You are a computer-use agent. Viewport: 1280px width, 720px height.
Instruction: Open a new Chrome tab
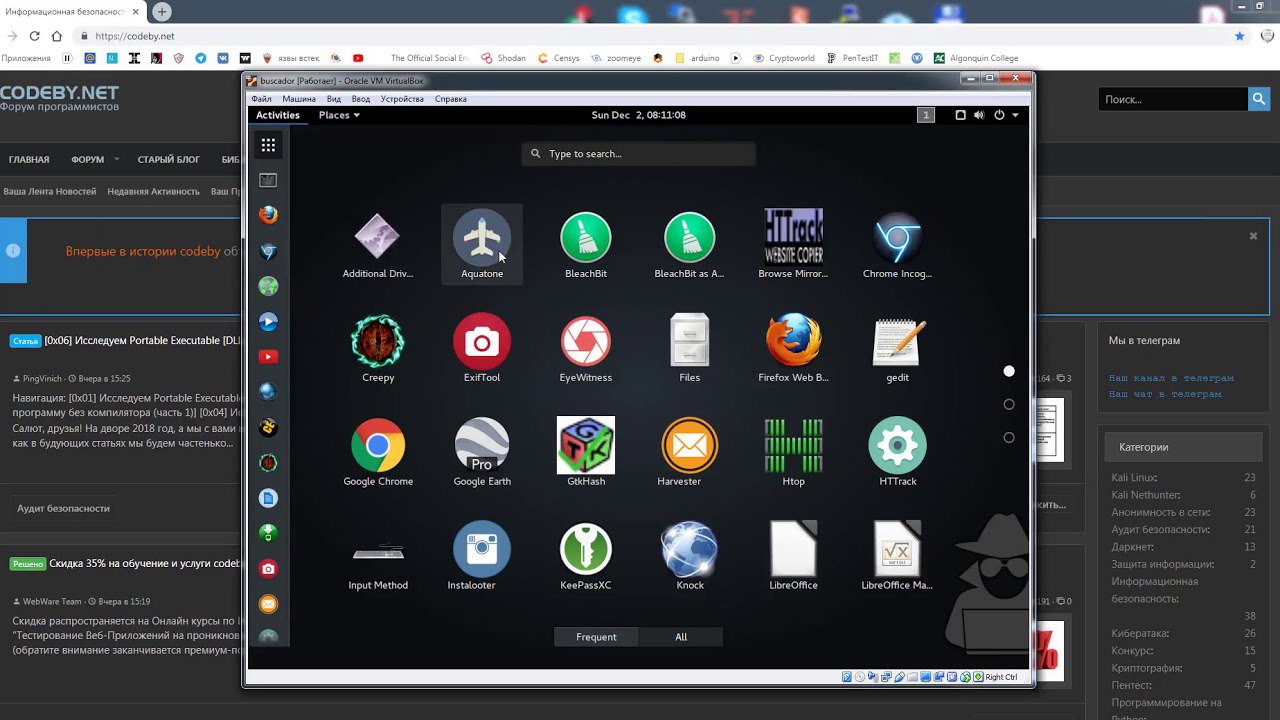[161, 12]
